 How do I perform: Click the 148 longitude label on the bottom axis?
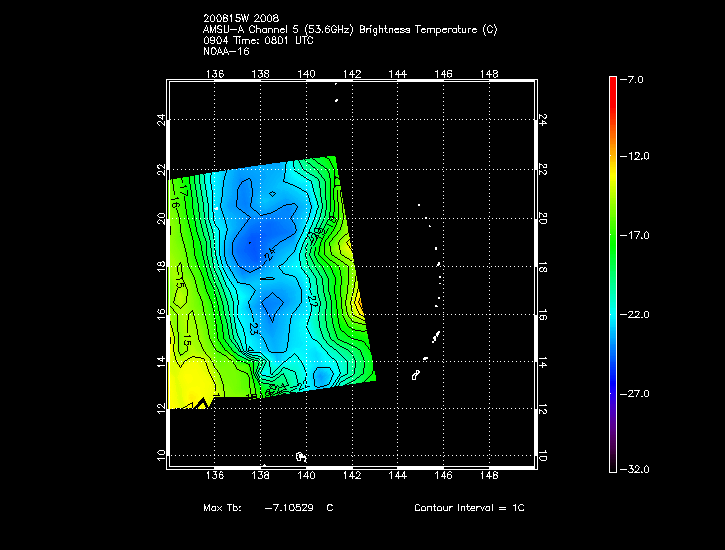pos(490,477)
